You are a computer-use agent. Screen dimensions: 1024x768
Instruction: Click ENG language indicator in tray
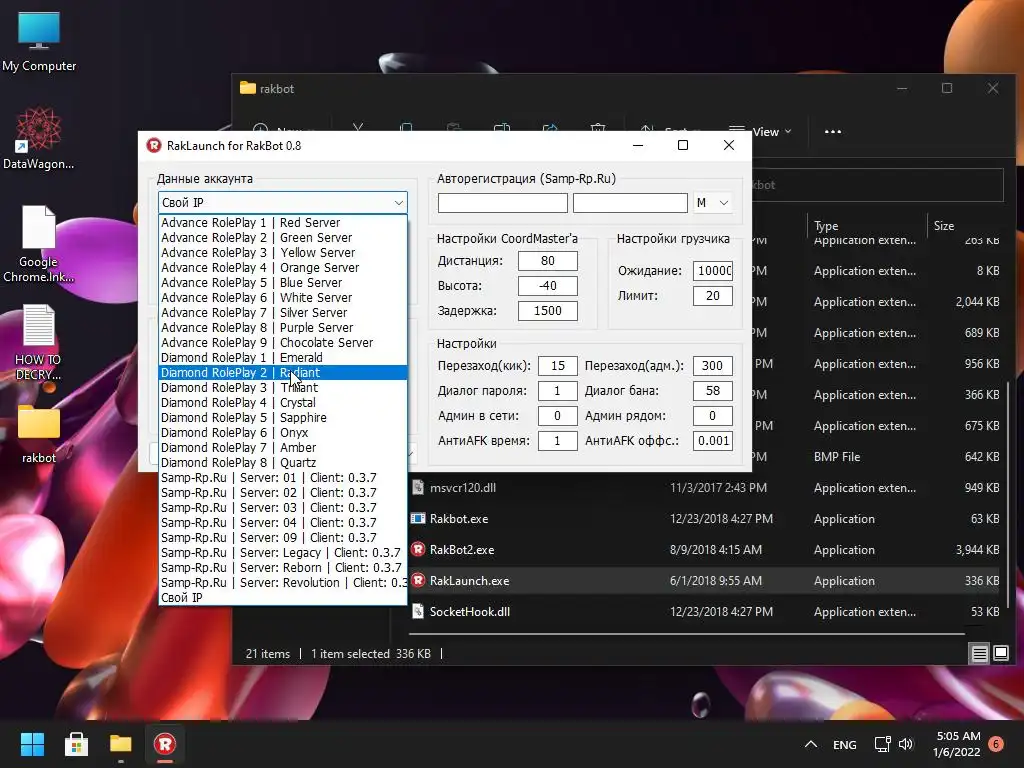click(x=844, y=744)
